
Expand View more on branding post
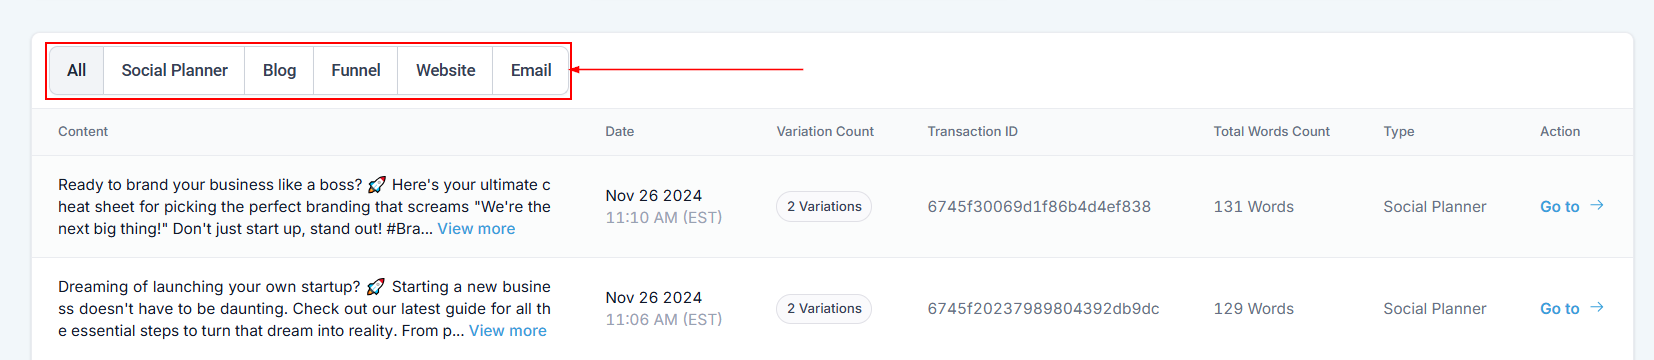click(476, 229)
